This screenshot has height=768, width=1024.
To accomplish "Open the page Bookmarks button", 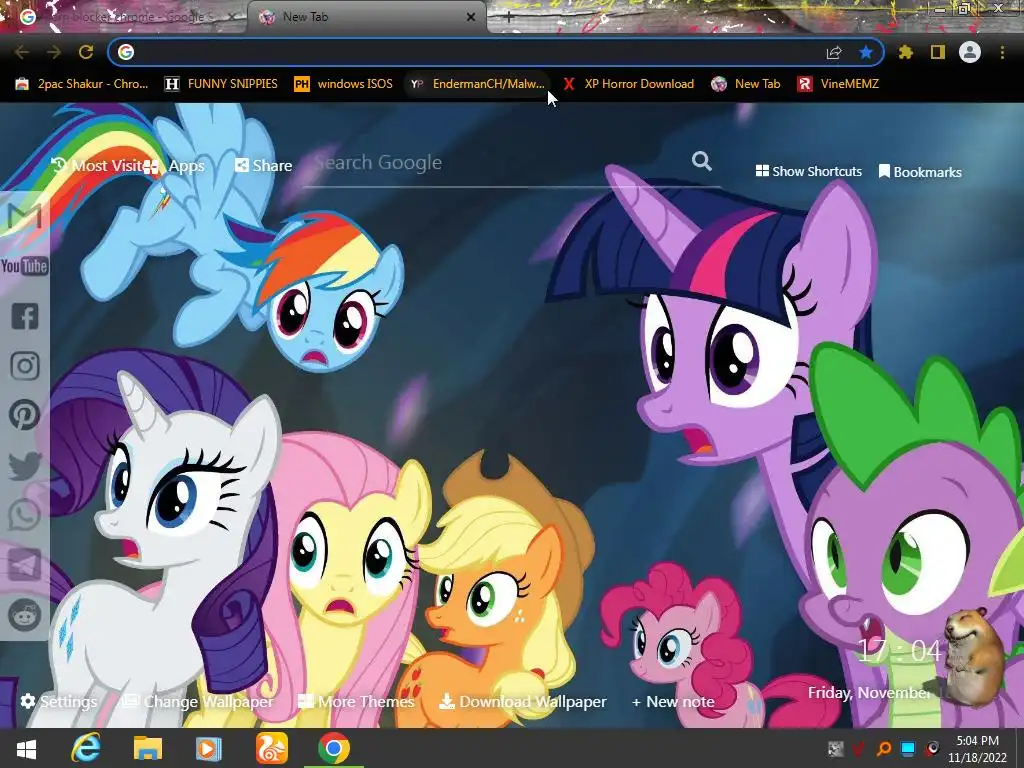I will [920, 172].
